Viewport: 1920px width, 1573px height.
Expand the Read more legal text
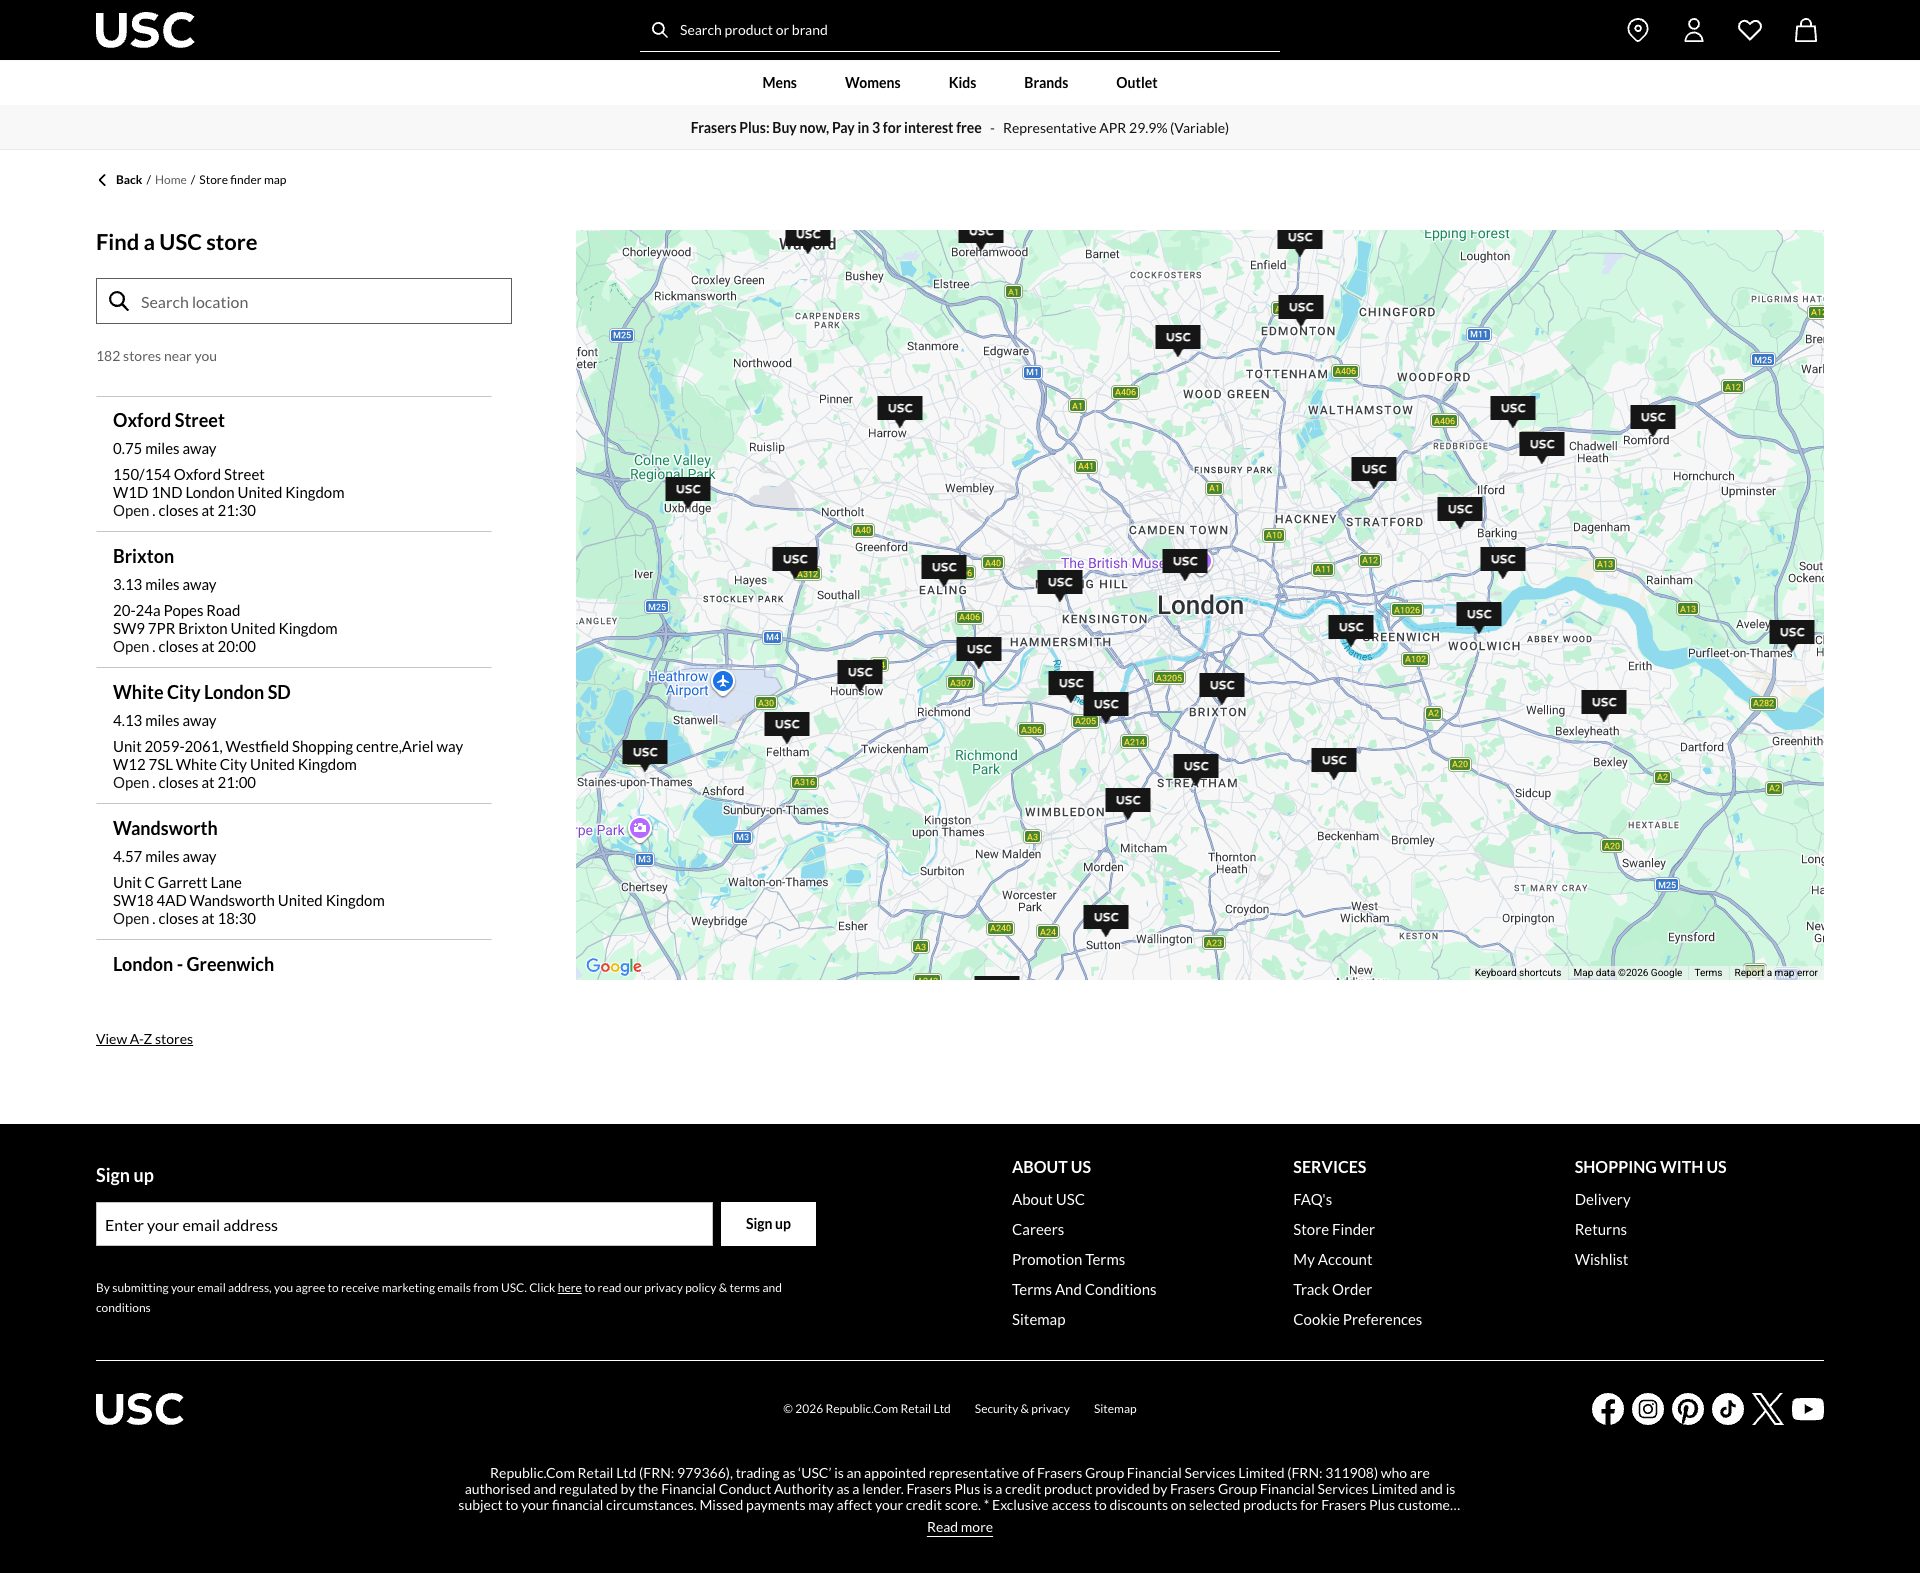pyautogui.click(x=959, y=1526)
